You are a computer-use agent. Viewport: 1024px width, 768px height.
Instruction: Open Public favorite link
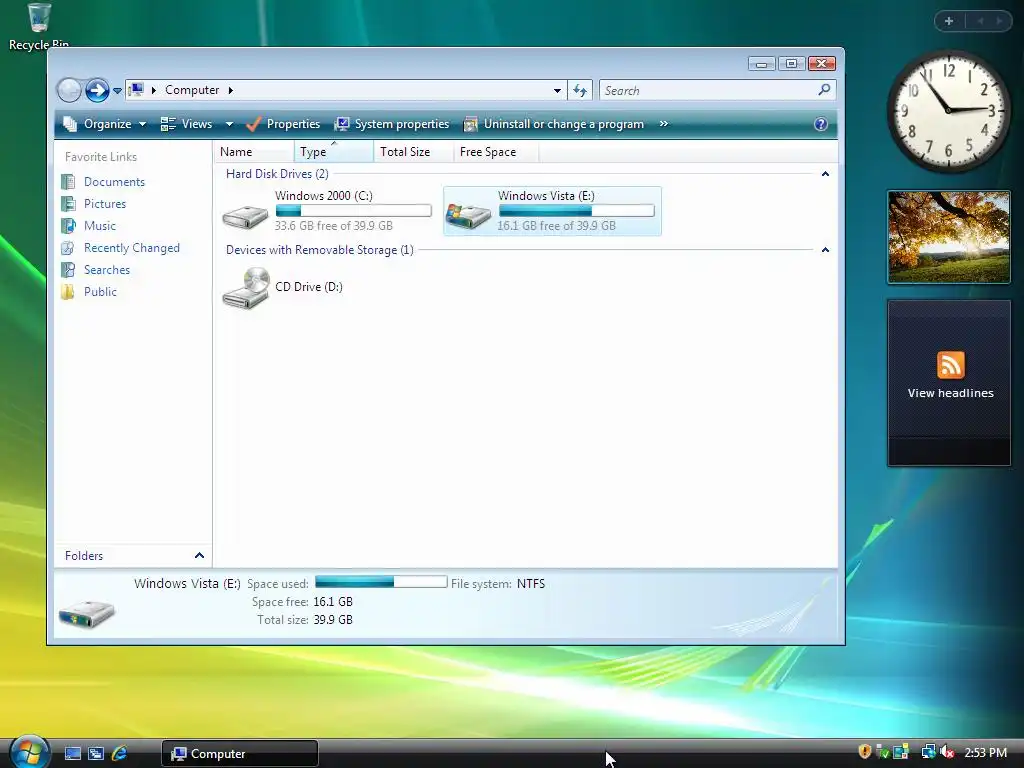pyautogui.click(x=100, y=292)
